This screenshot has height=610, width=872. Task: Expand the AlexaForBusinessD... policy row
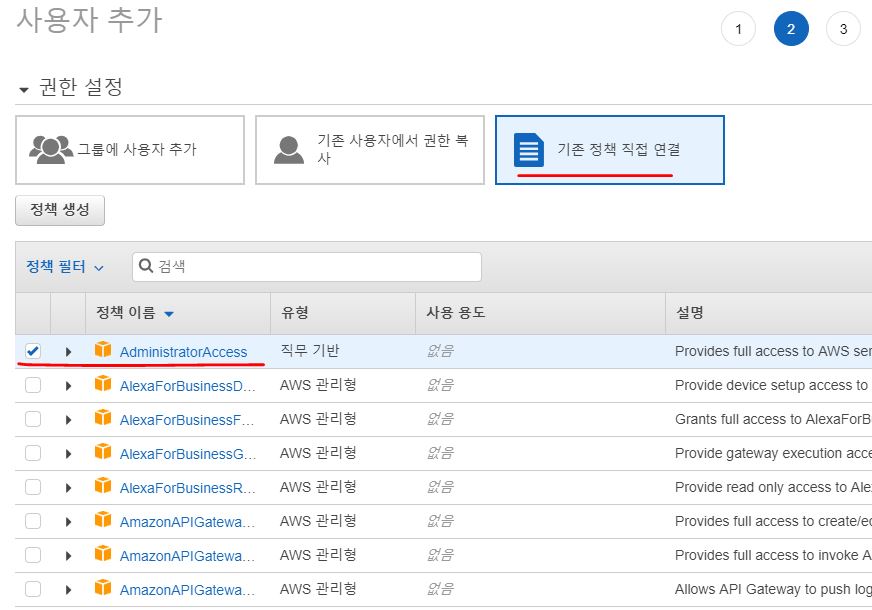[x=68, y=385]
